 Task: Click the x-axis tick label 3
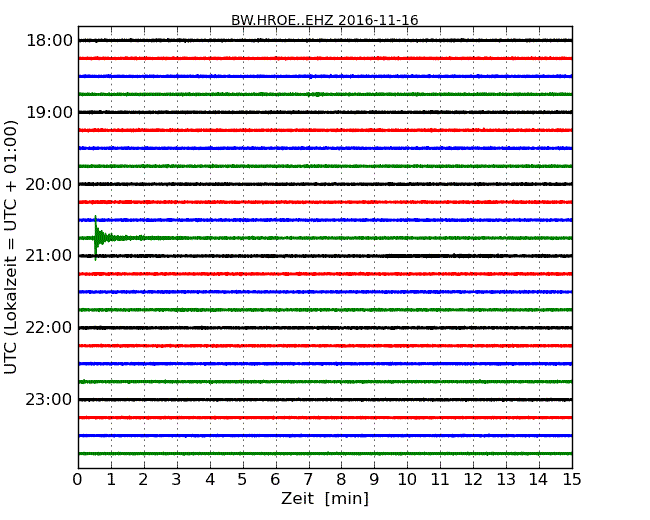(177, 480)
